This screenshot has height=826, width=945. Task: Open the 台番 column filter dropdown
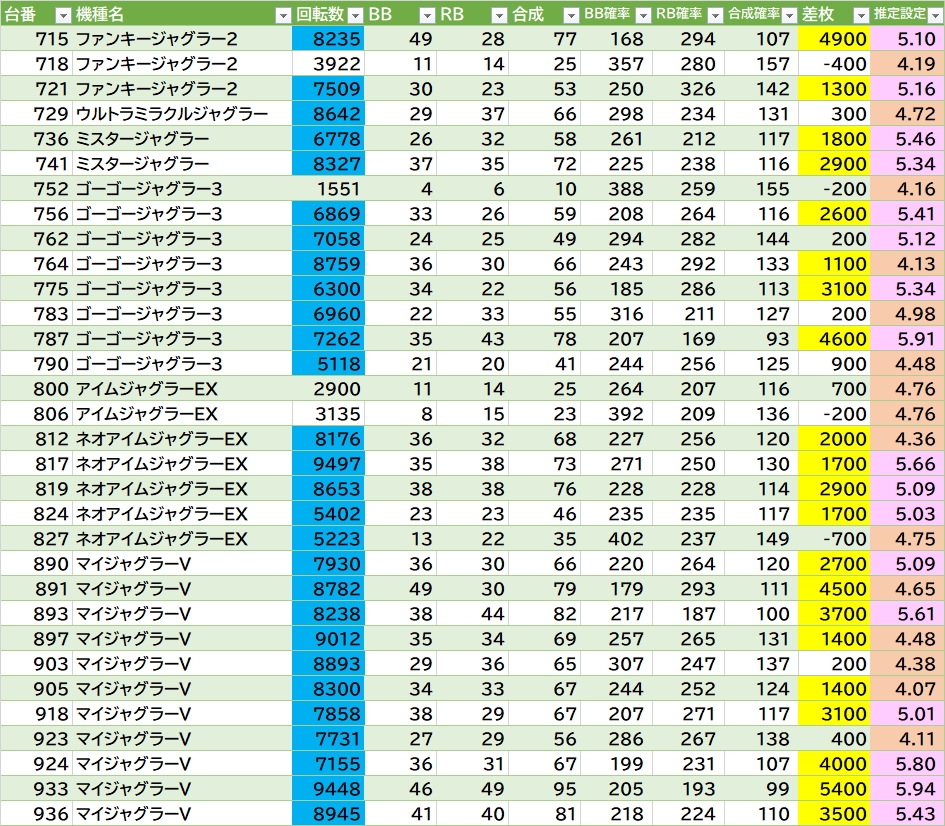tap(62, 15)
